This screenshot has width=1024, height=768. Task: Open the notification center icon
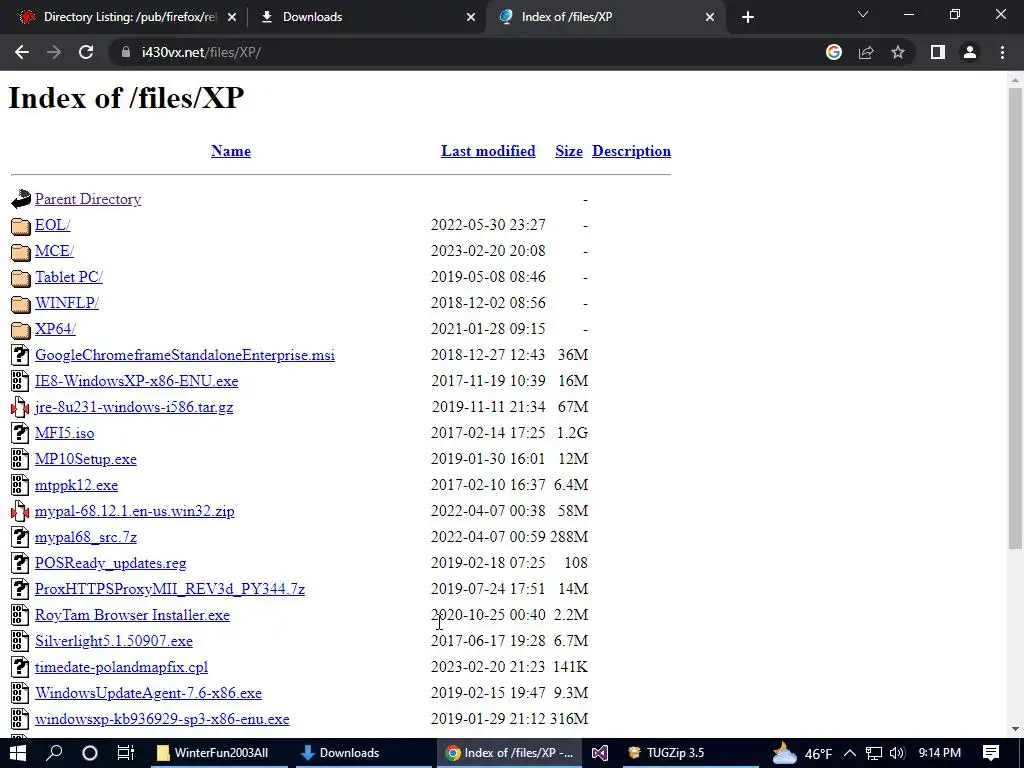point(991,753)
